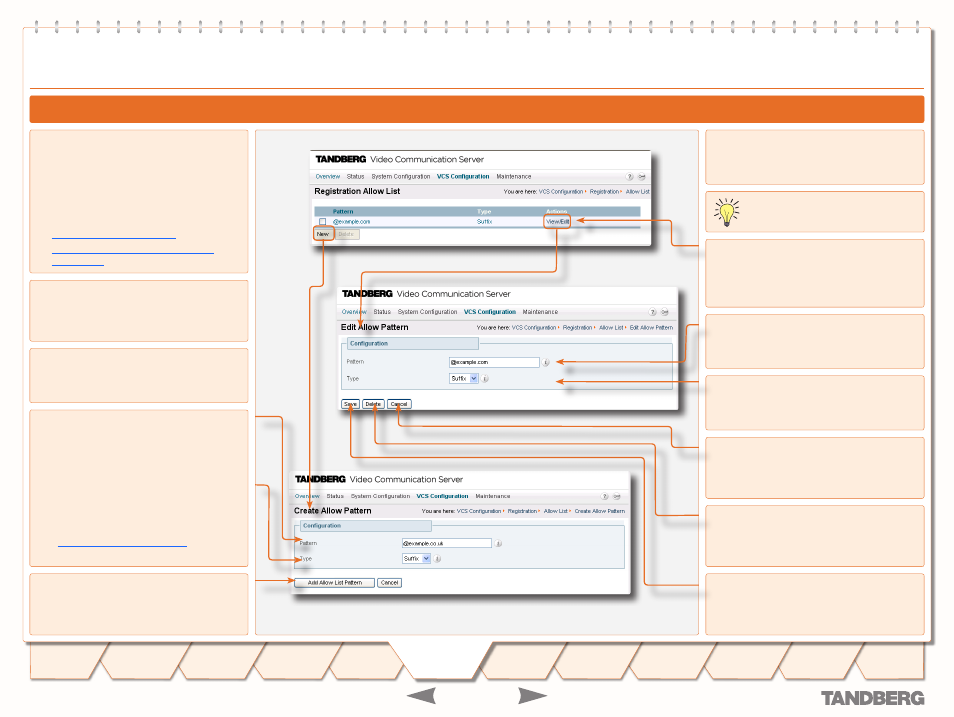The height and width of the screenshot is (717, 954).
Task: Open help icon in Registration Allow List window
Action: pyautogui.click(x=630, y=177)
